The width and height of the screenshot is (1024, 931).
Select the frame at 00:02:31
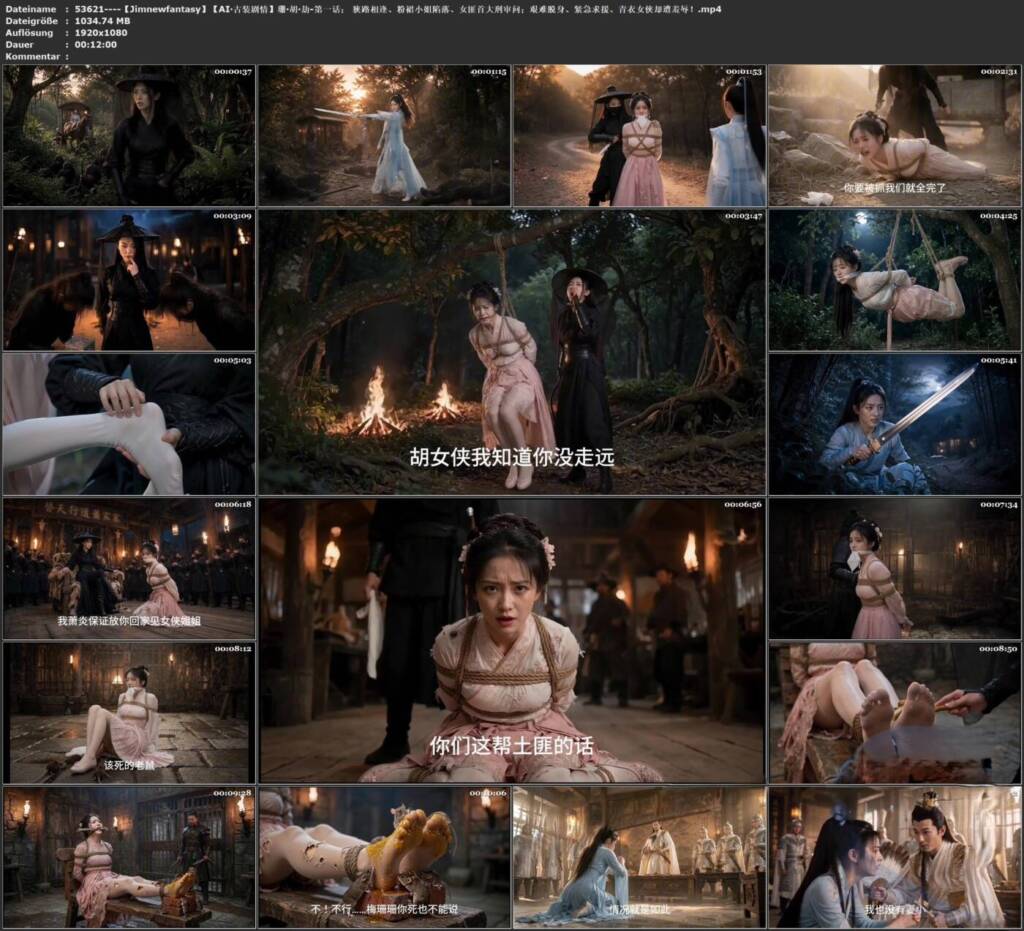coord(895,135)
